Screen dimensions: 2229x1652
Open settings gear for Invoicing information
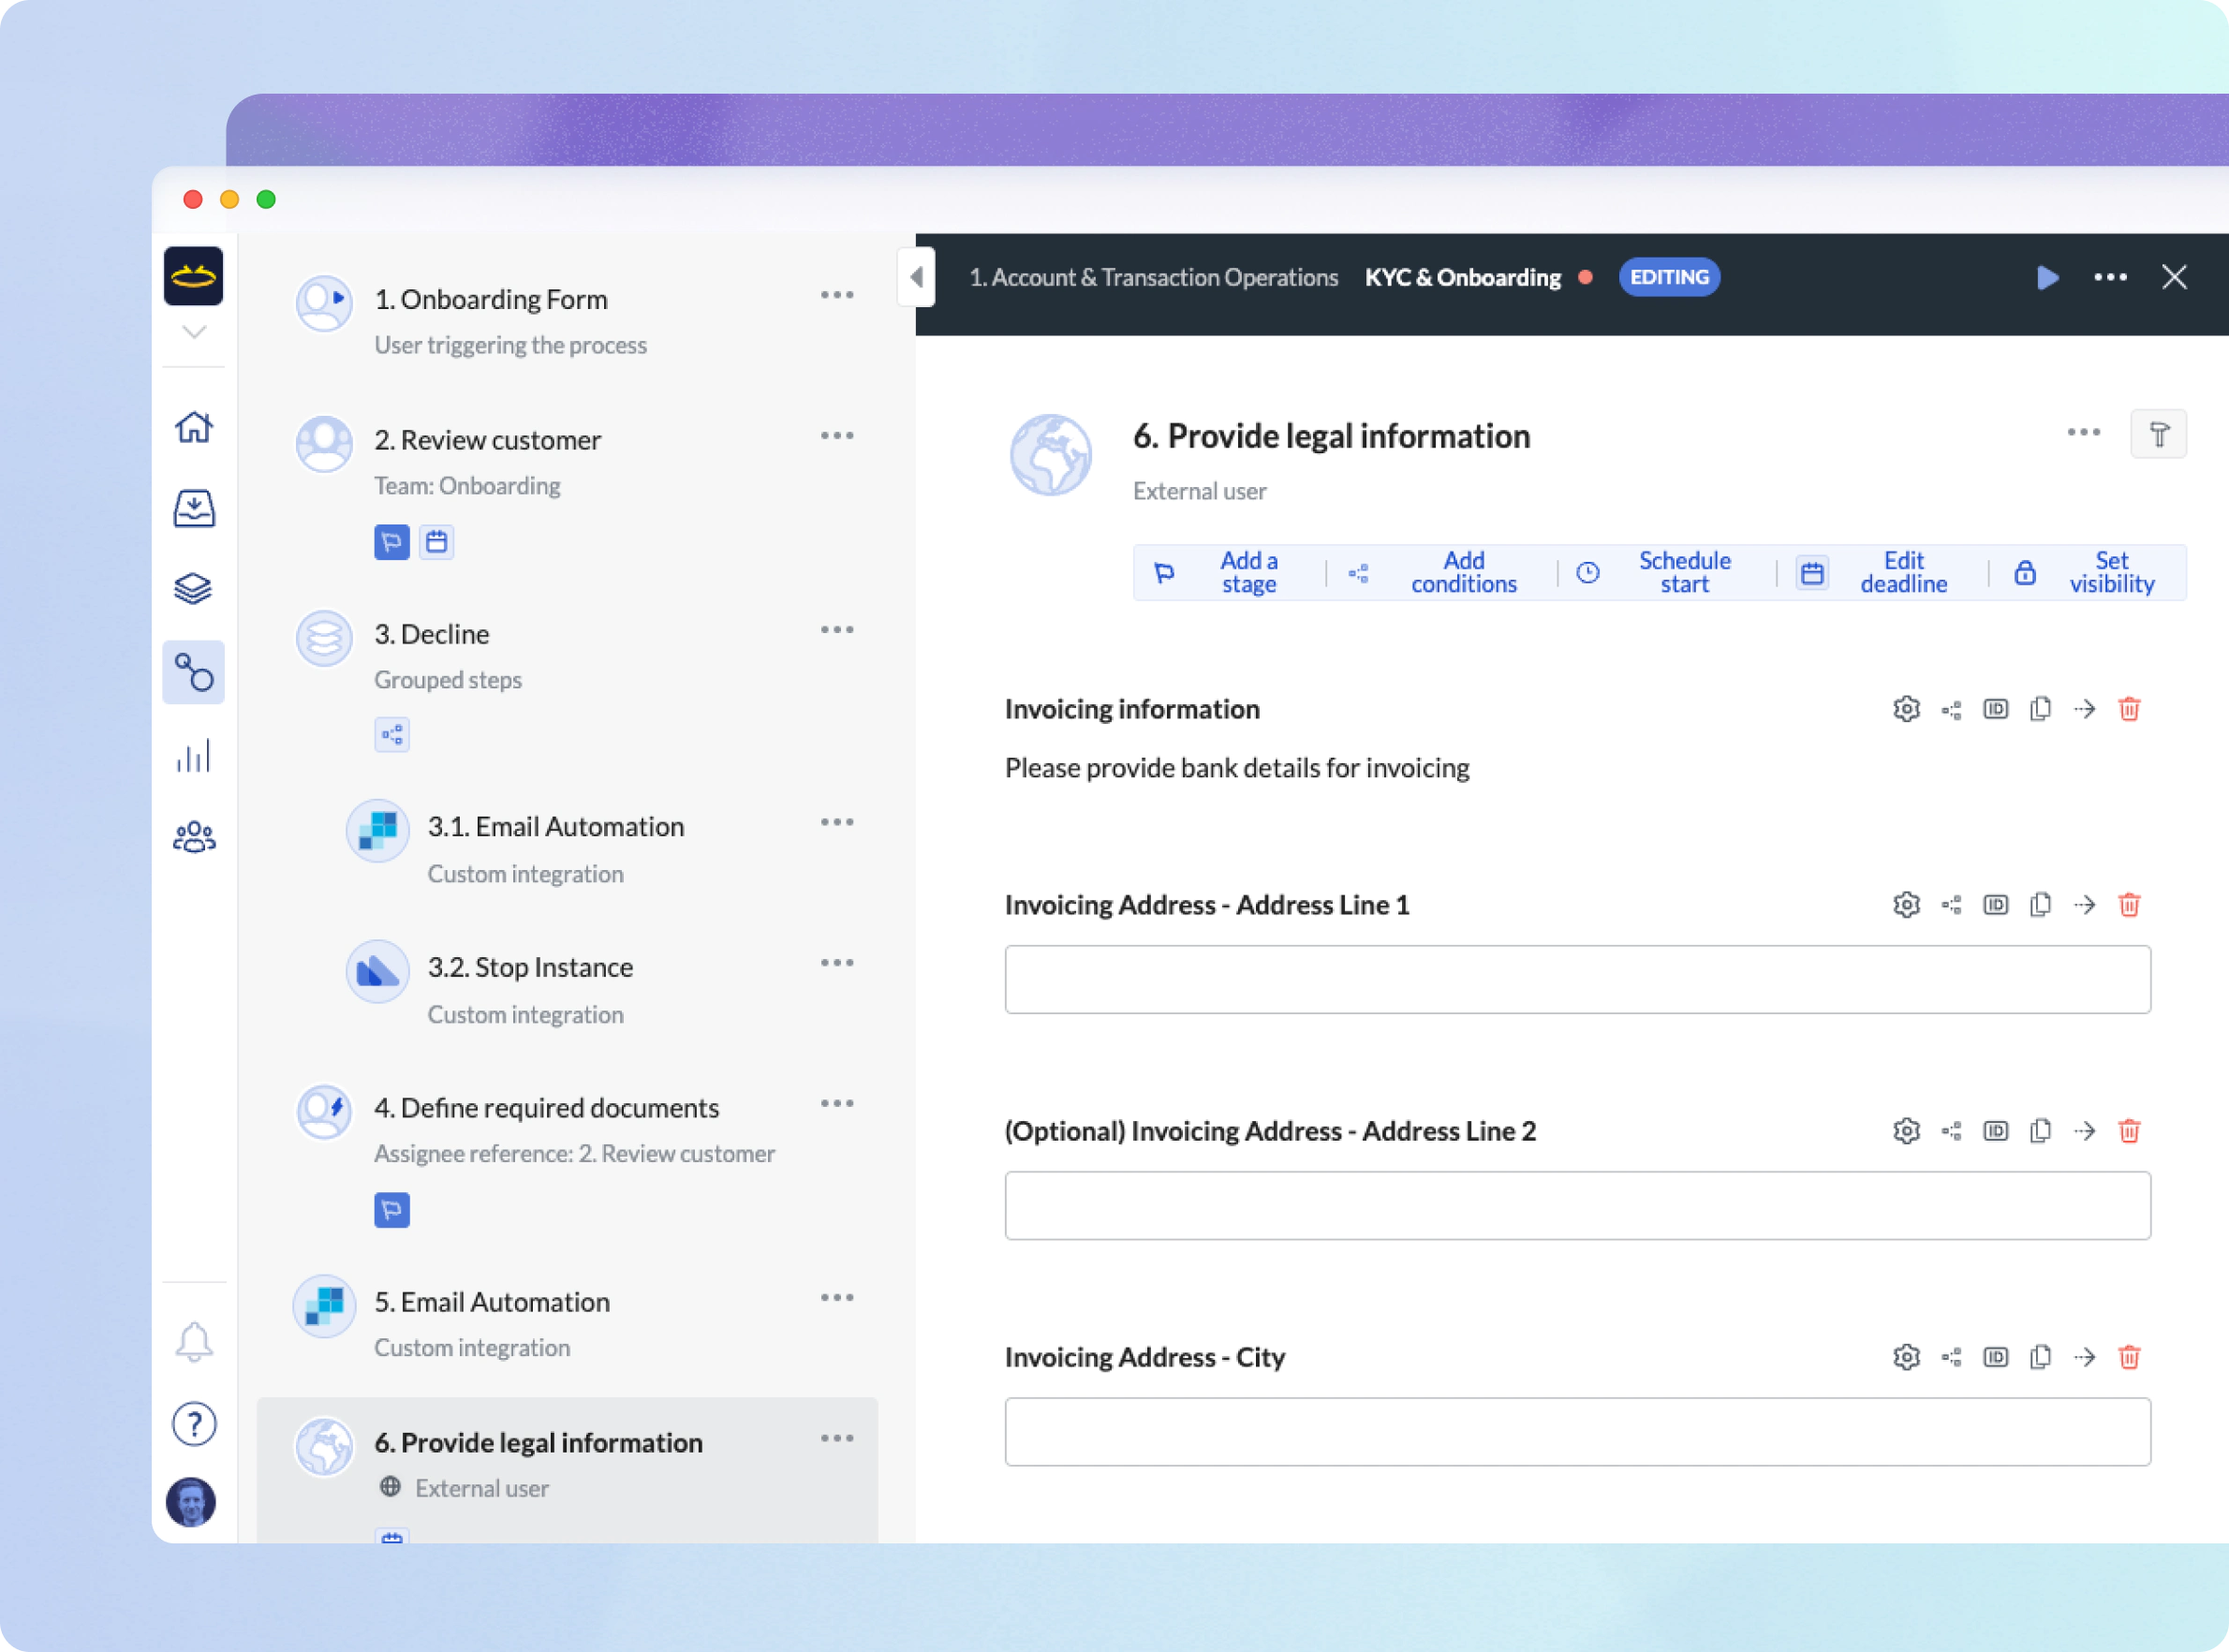pyautogui.click(x=1906, y=709)
